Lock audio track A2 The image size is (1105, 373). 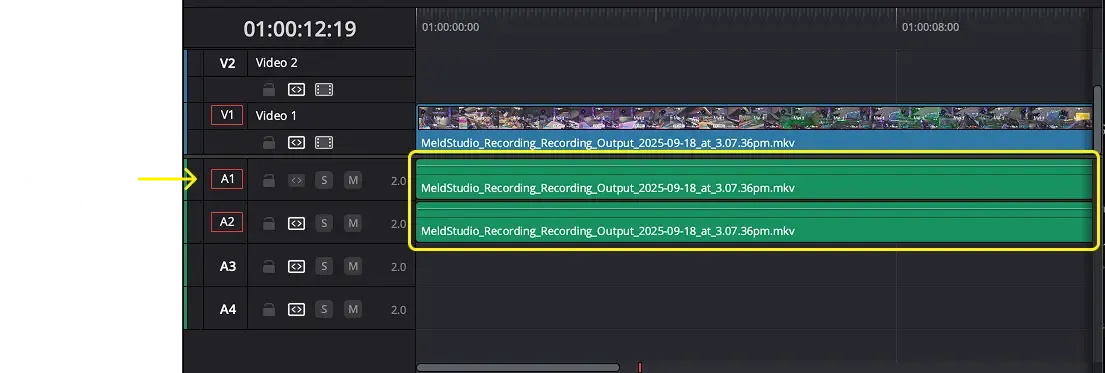click(x=268, y=224)
